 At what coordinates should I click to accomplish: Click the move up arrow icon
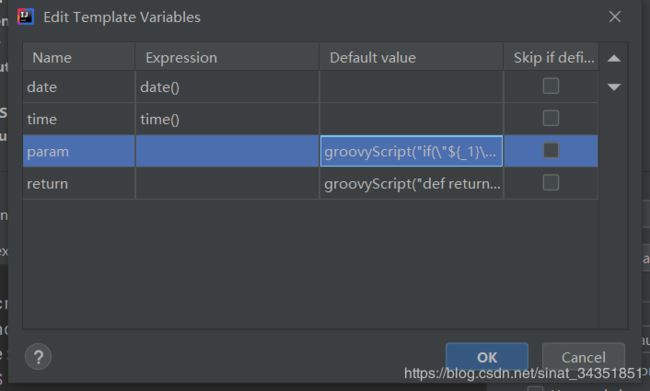(x=614, y=58)
